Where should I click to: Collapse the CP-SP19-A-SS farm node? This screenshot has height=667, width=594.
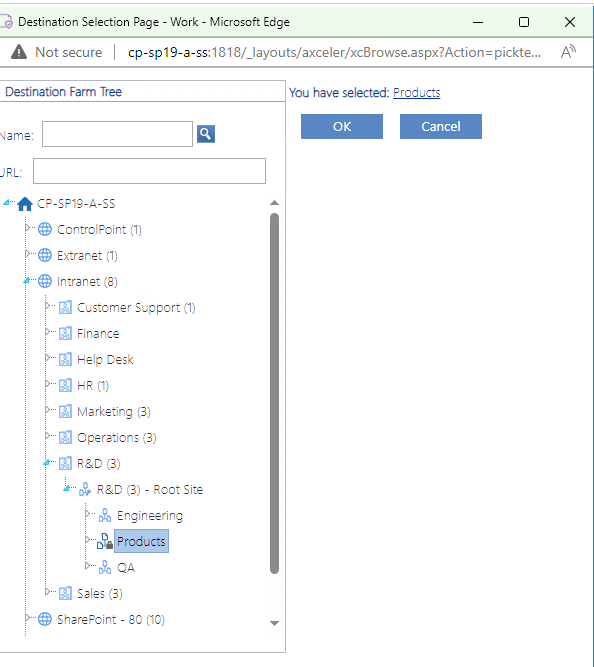tap(6, 202)
